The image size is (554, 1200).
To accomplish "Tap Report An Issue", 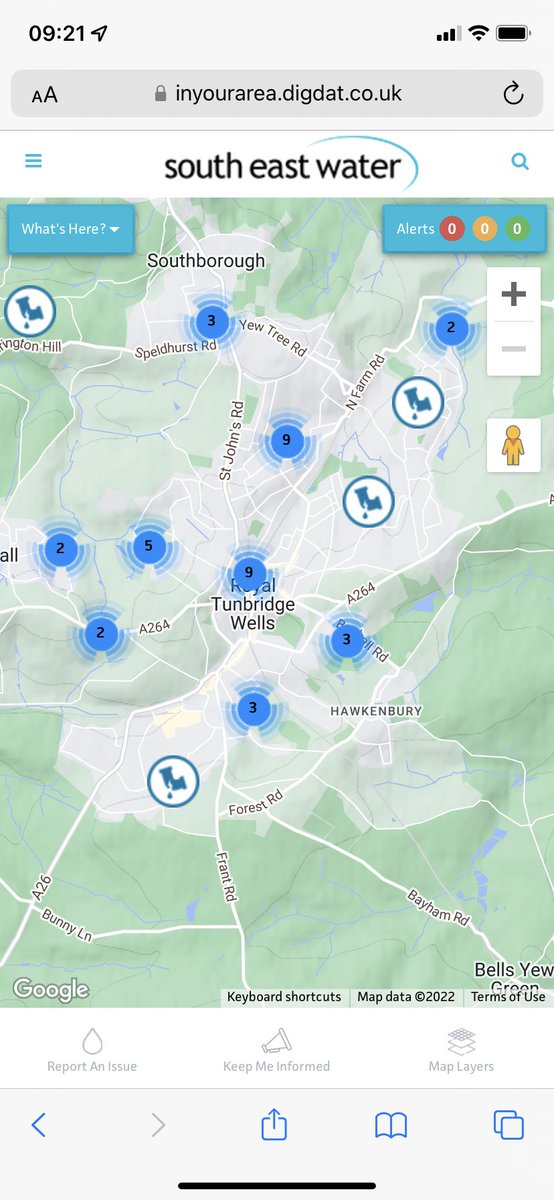I will click(92, 1048).
